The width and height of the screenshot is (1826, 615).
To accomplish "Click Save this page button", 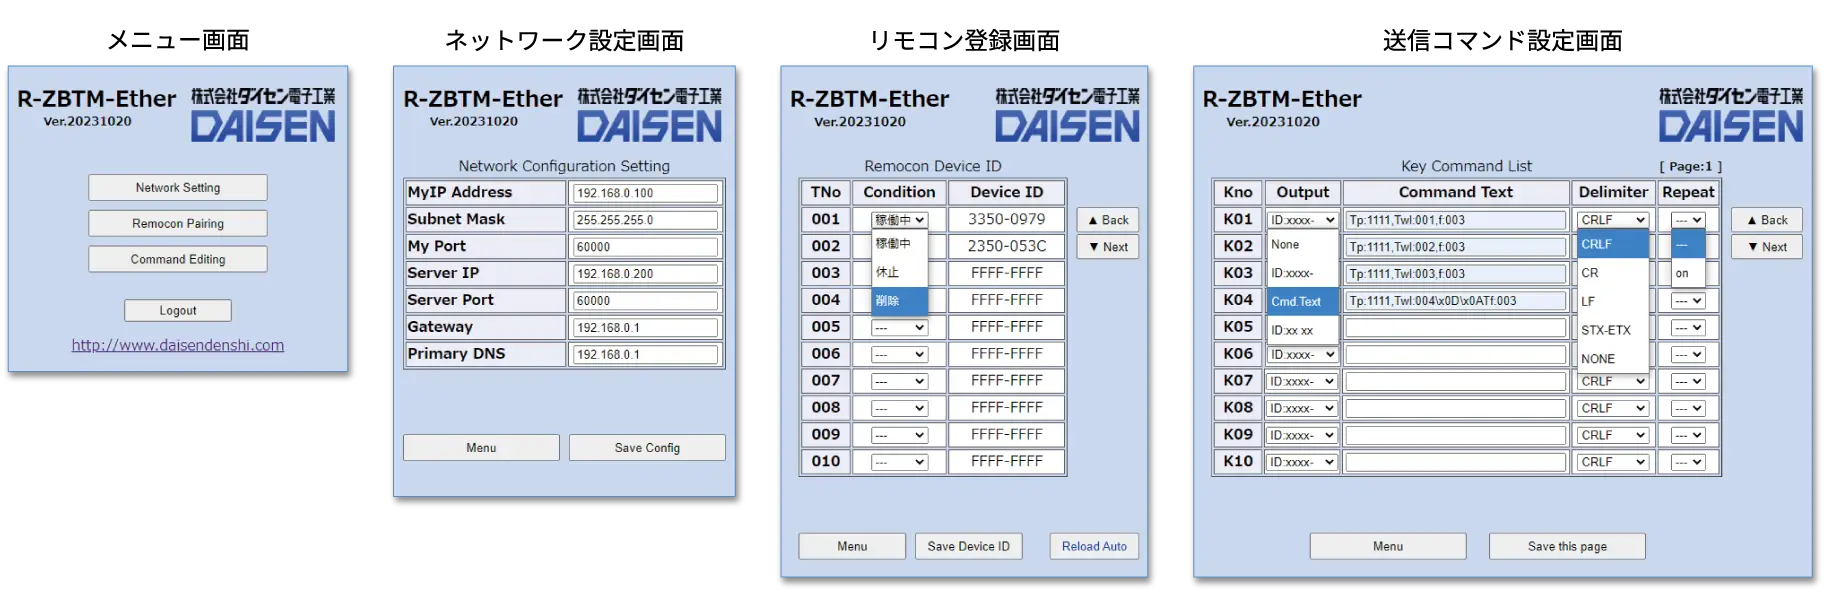I will (x=1567, y=546).
